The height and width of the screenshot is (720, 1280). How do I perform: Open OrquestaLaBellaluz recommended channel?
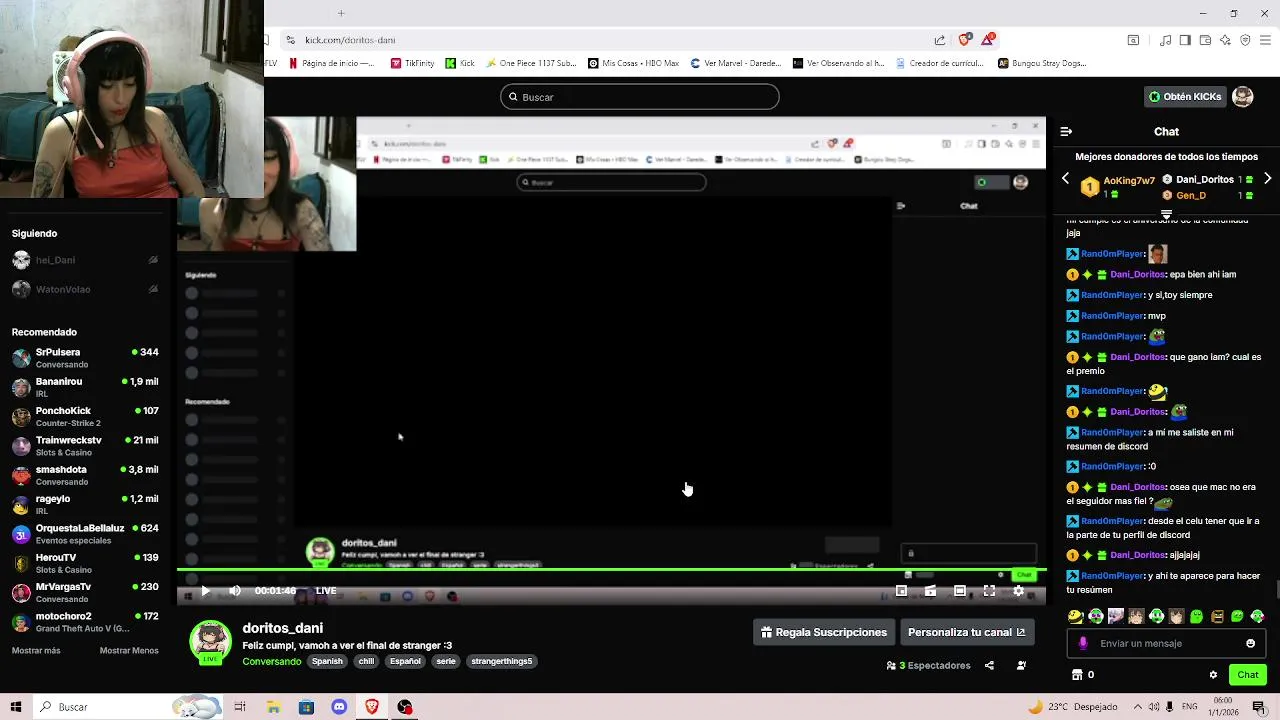(85, 534)
